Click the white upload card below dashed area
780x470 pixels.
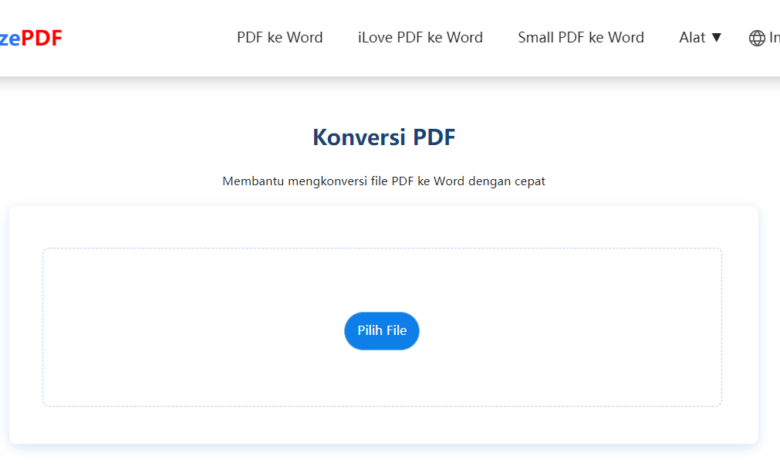pyautogui.click(x=384, y=425)
